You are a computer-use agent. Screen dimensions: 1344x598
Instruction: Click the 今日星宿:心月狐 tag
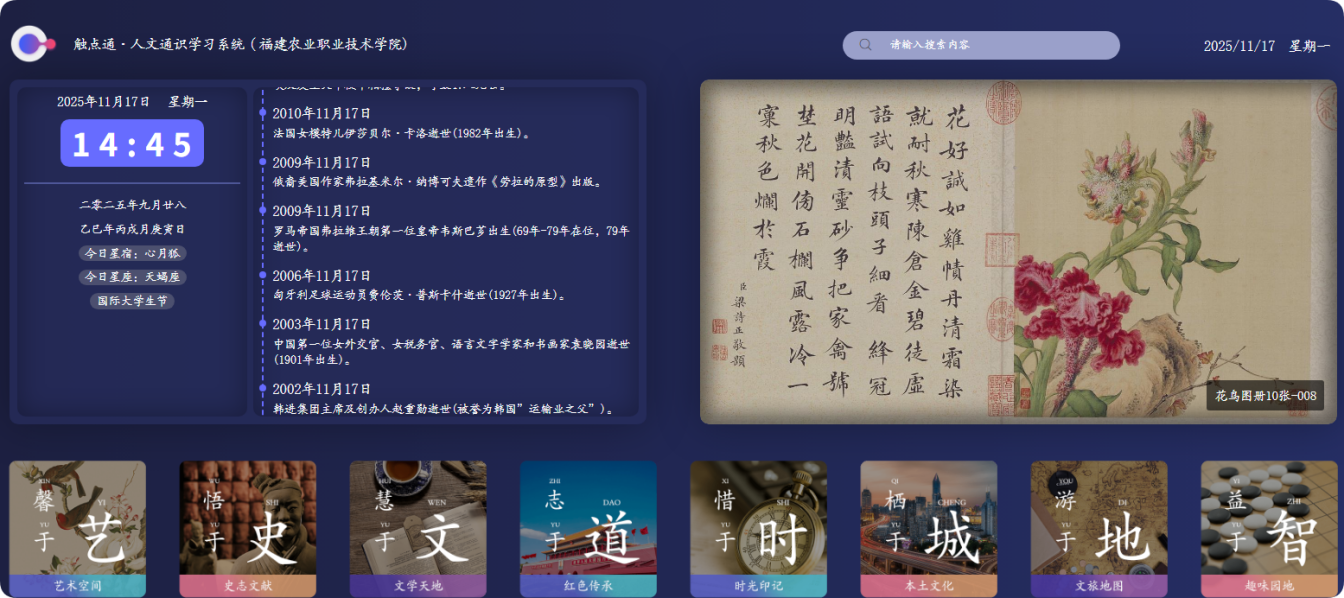(133, 253)
